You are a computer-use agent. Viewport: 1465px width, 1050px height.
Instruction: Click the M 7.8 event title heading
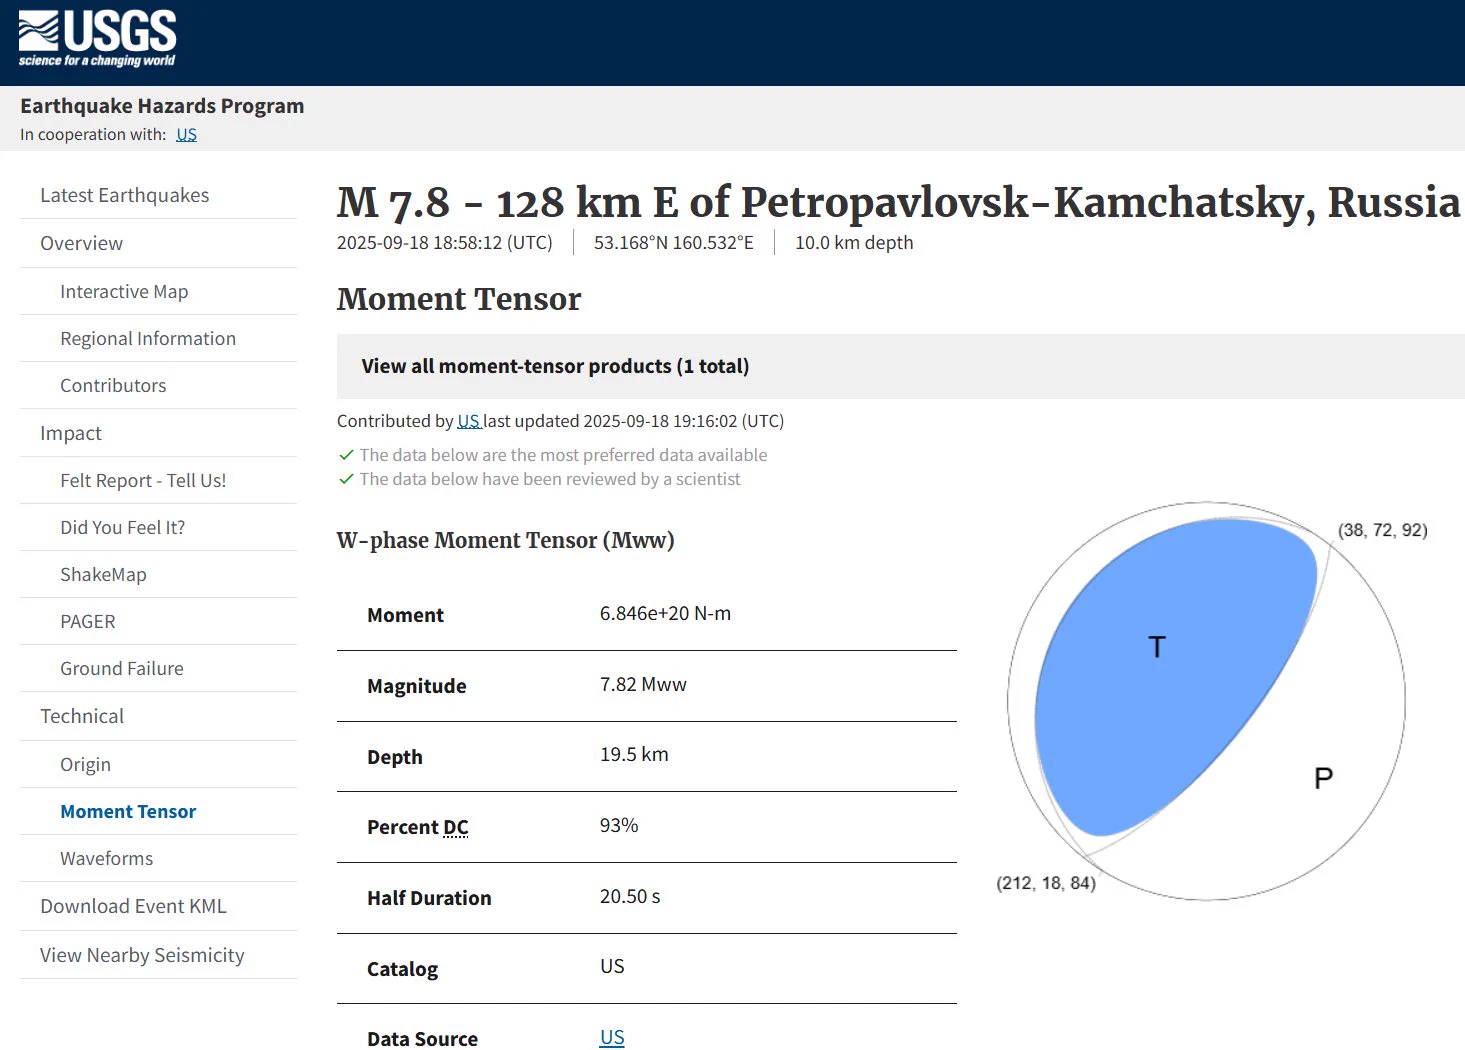tap(898, 203)
